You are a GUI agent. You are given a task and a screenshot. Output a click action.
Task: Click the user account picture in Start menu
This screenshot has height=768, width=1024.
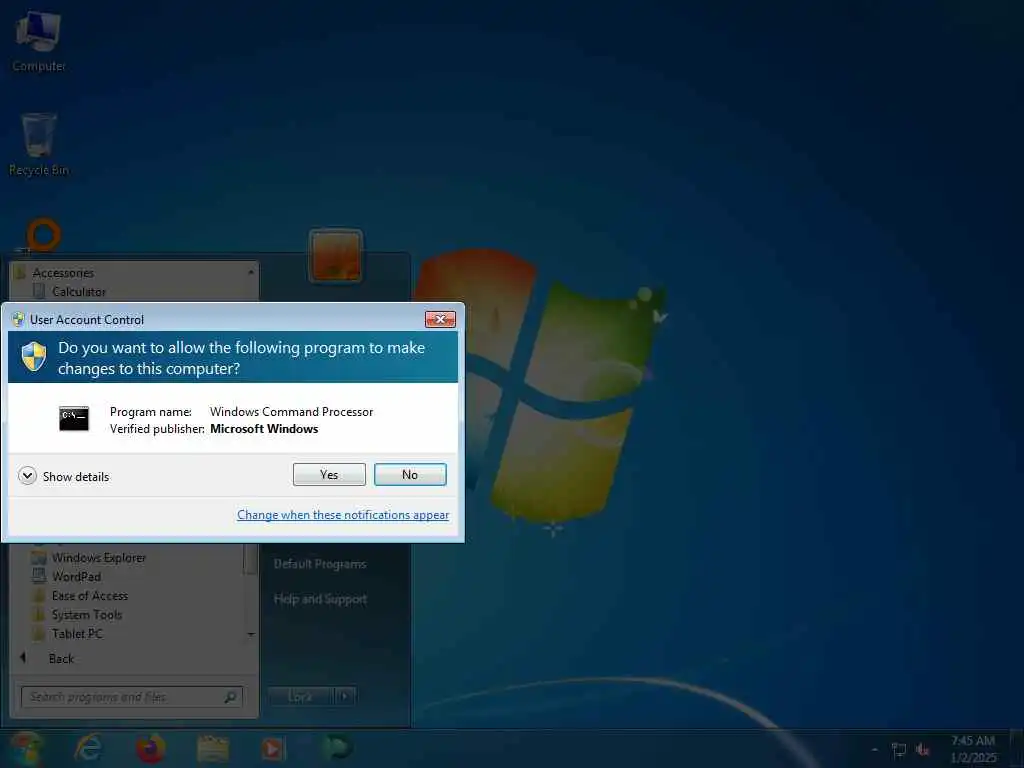click(336, 256)
